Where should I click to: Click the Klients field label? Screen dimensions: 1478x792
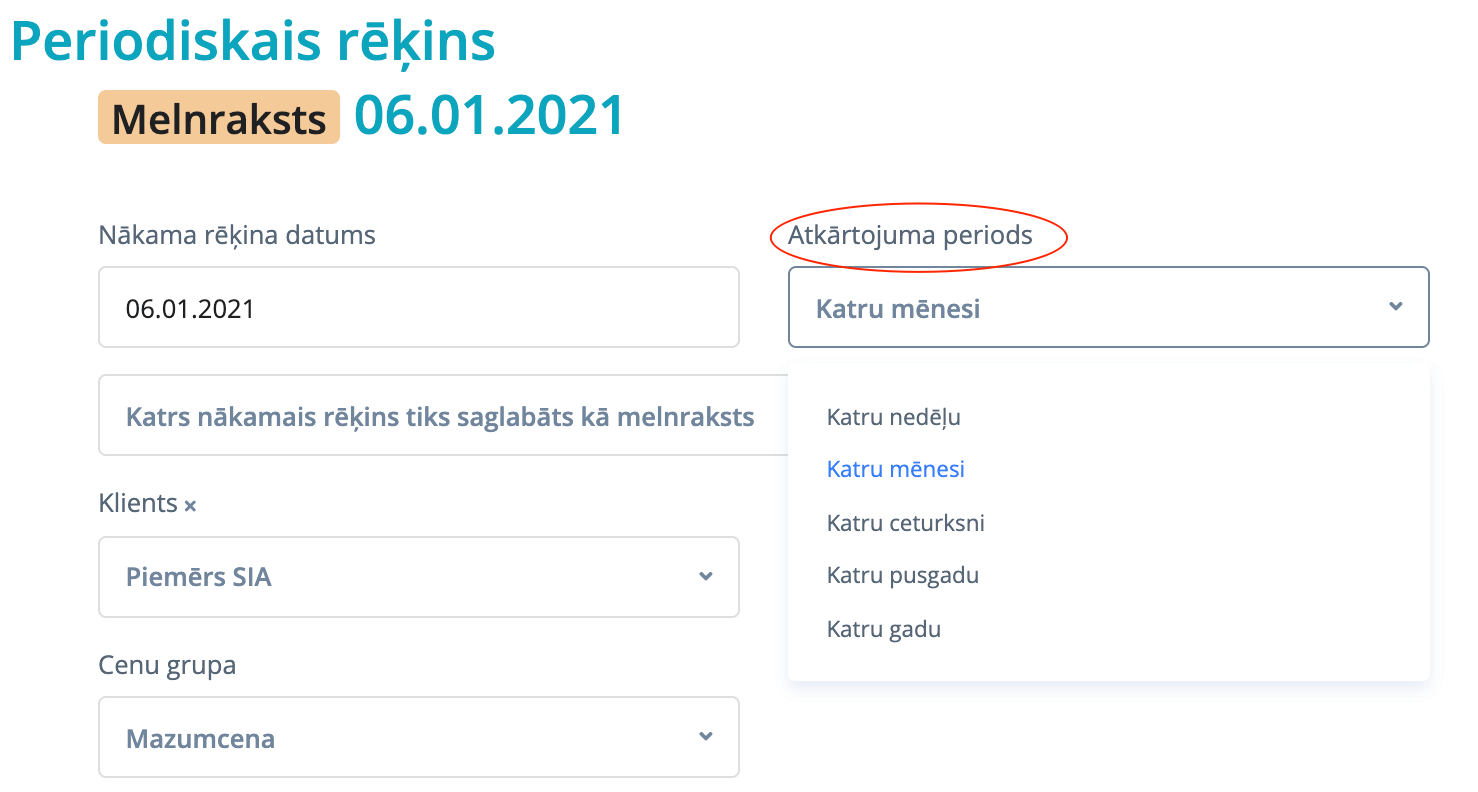138,503
